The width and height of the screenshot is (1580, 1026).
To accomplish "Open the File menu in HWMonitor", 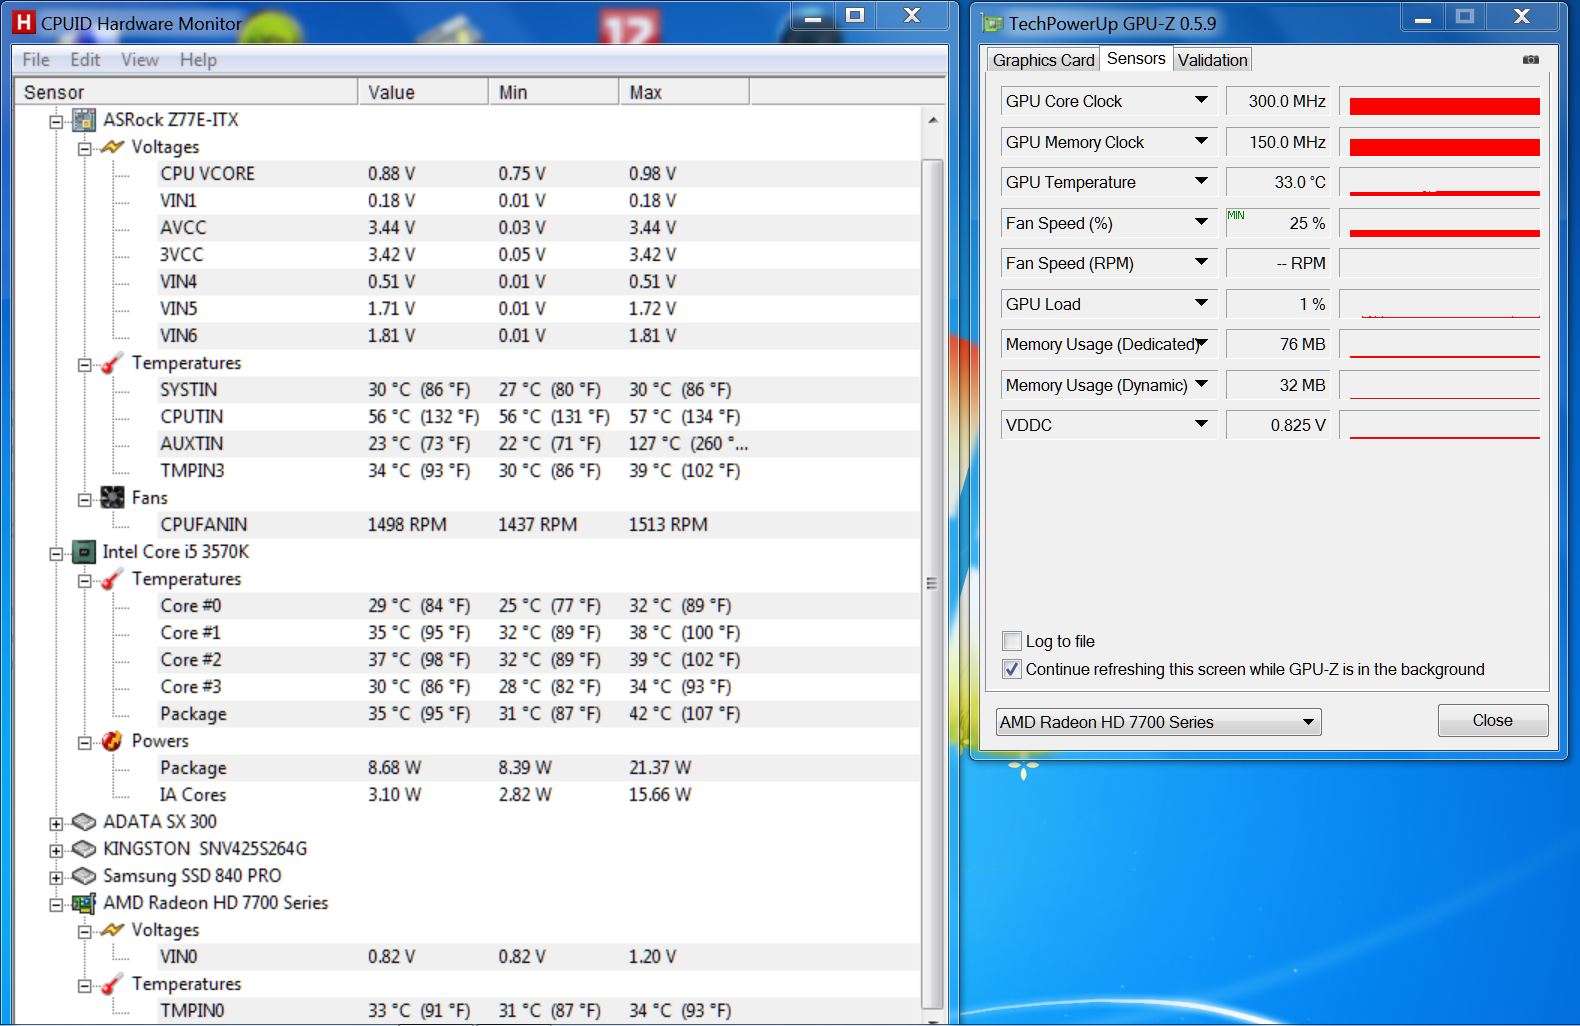I will (36, 60).
